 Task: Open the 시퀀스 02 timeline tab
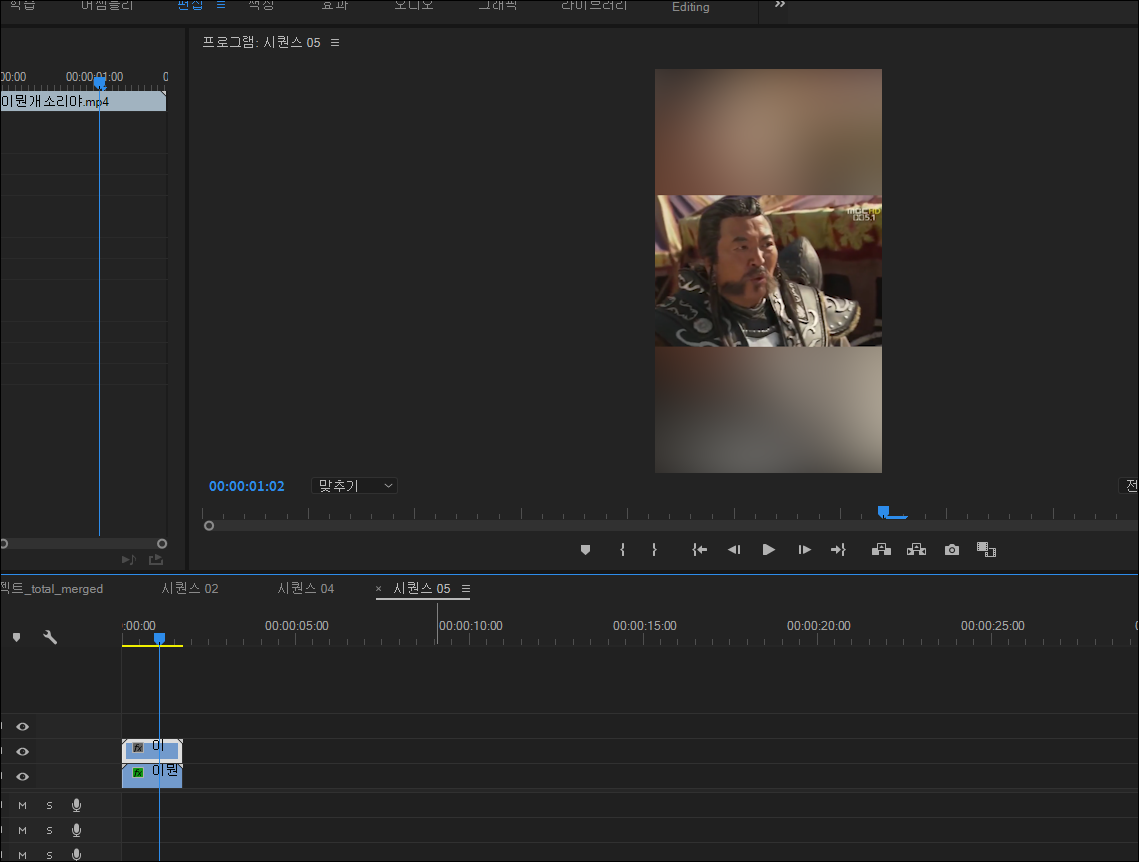(190, 588)
